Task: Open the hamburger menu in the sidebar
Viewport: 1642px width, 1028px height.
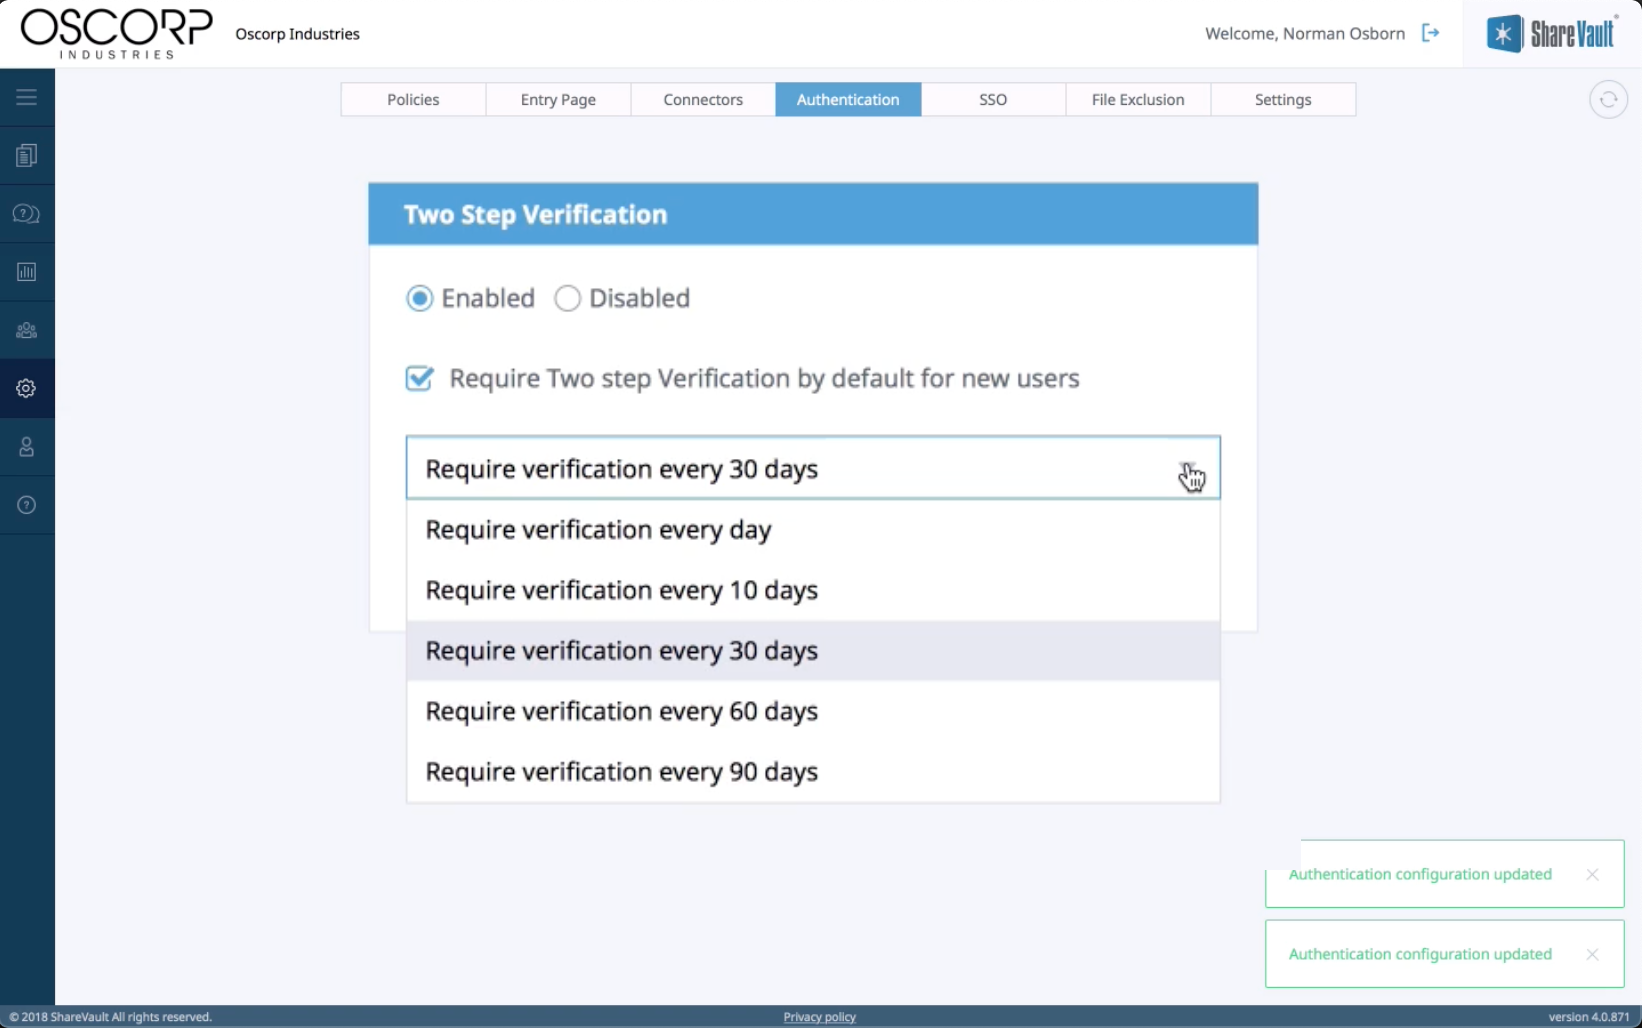Action: pos(27,97)
